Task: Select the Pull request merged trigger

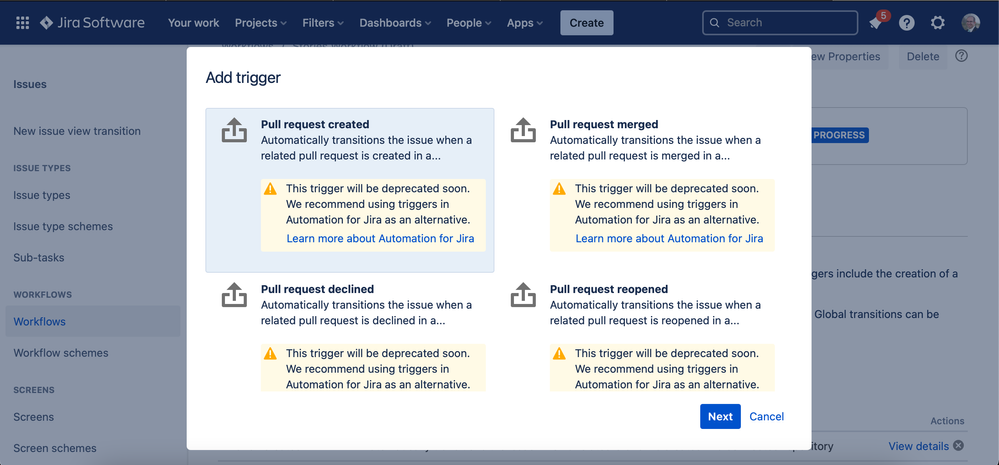Action: pyautogui.click(x=639, y=190)
